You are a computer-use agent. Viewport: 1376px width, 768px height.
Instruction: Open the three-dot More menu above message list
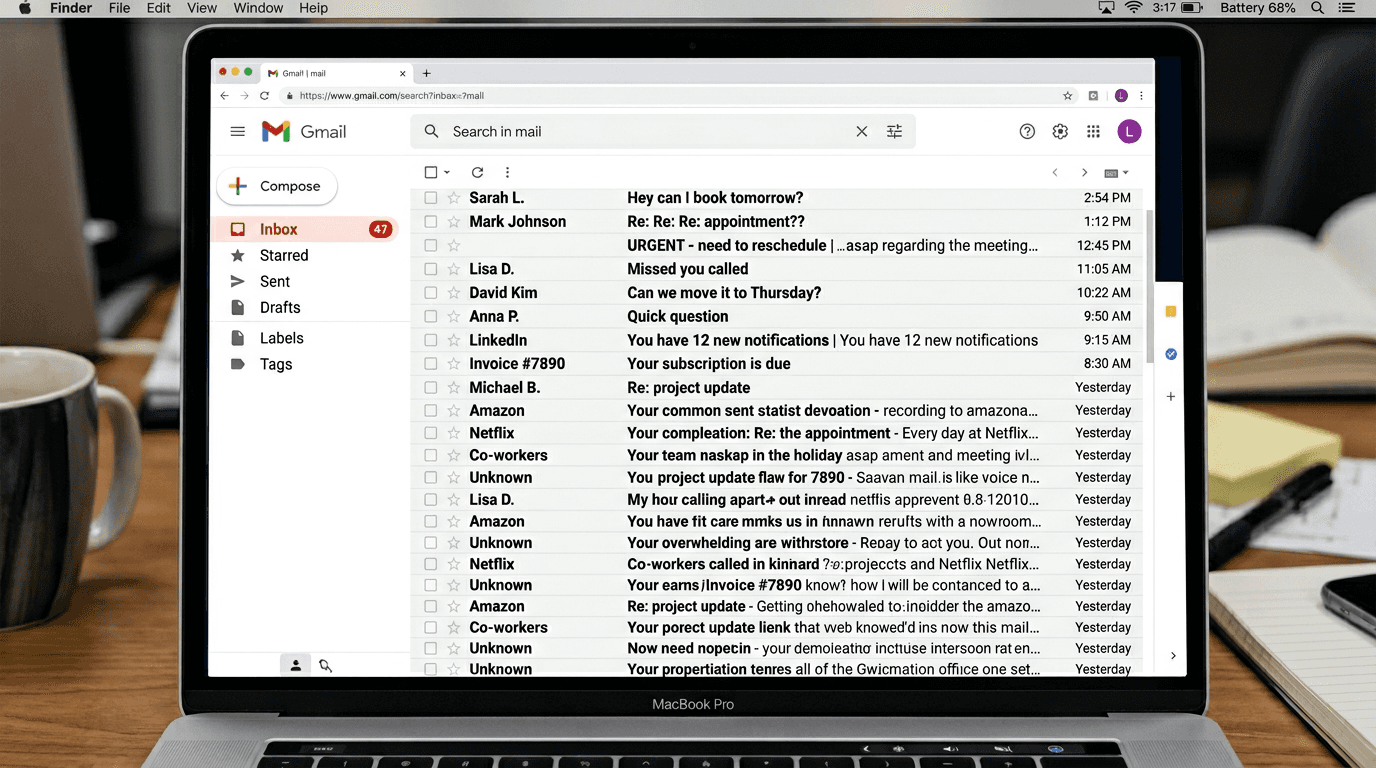coord(507,172)
